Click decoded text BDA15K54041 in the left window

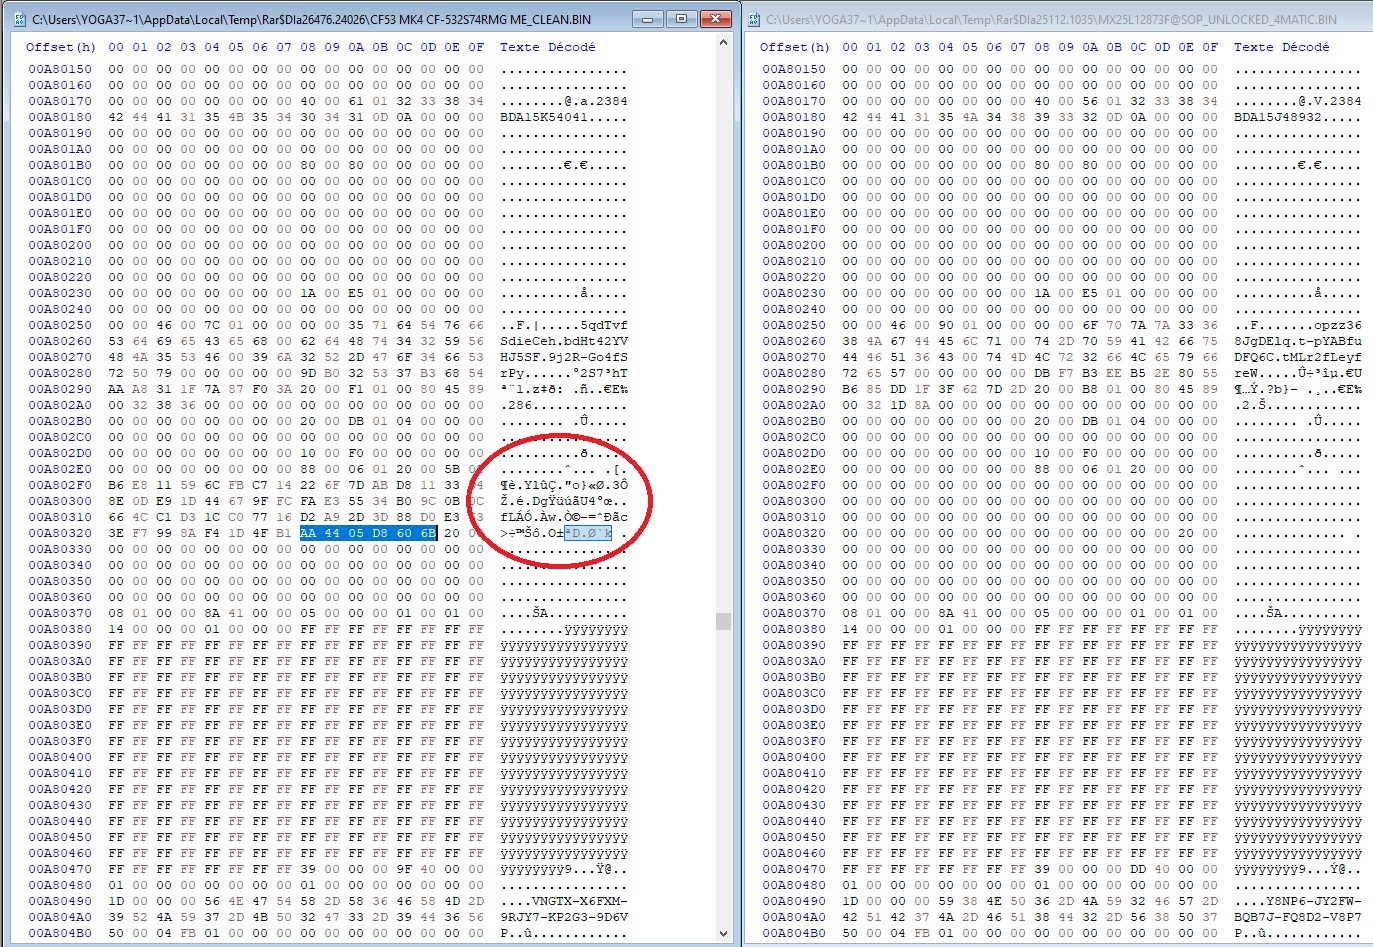click(544, 117)
